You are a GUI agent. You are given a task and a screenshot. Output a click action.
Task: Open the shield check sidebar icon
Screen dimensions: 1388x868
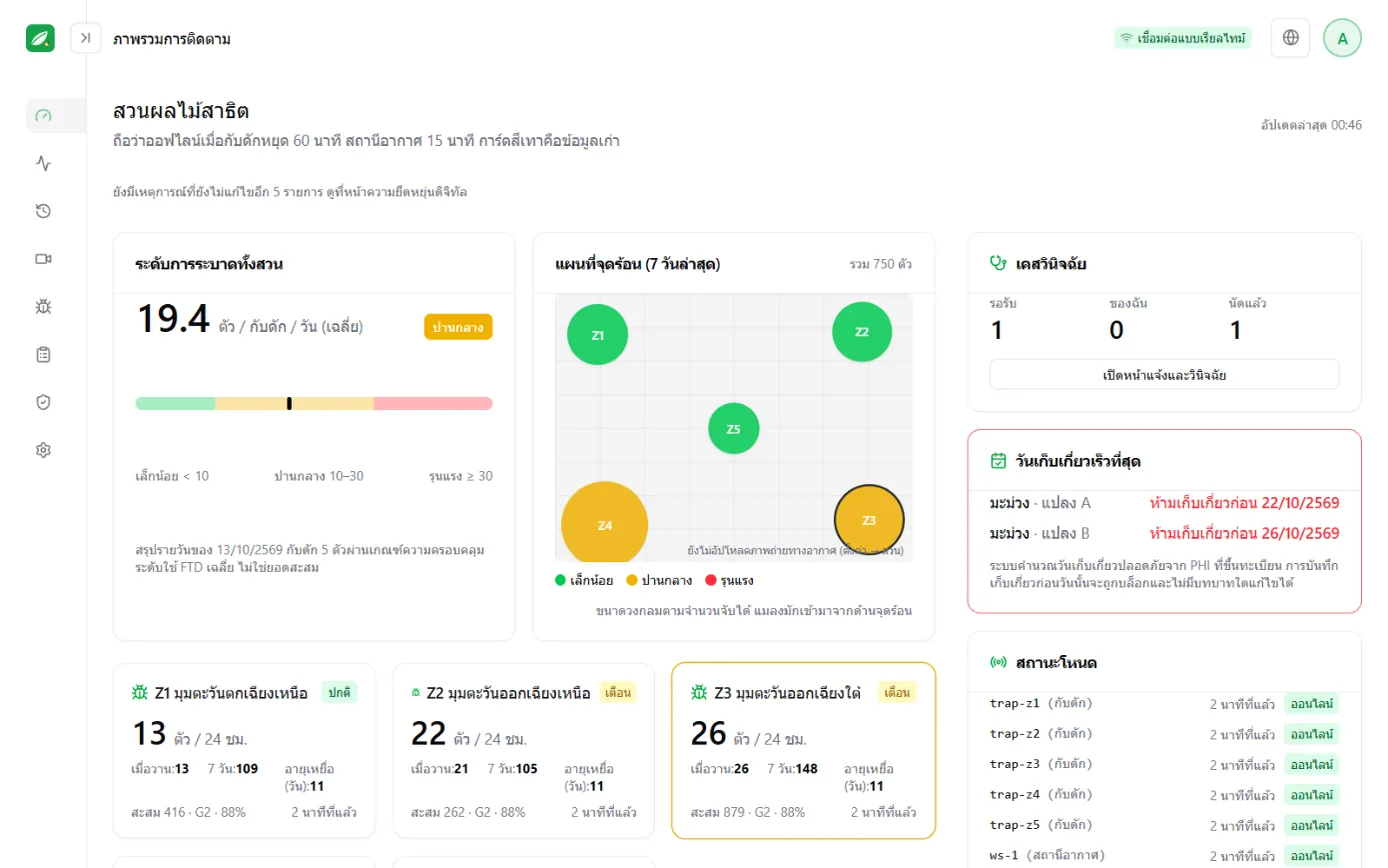43,402
